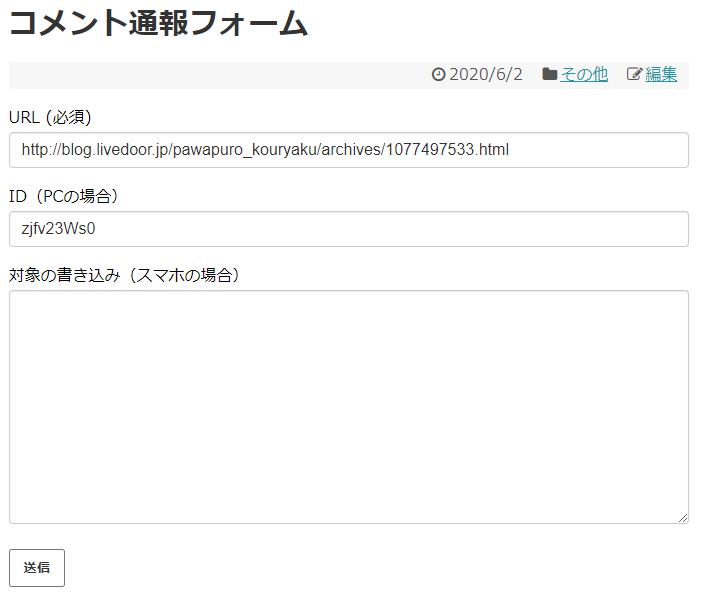Open the 編集 edit link
Image resolution: width=701 pixels, height=597 pixels.
coord(661,74)
